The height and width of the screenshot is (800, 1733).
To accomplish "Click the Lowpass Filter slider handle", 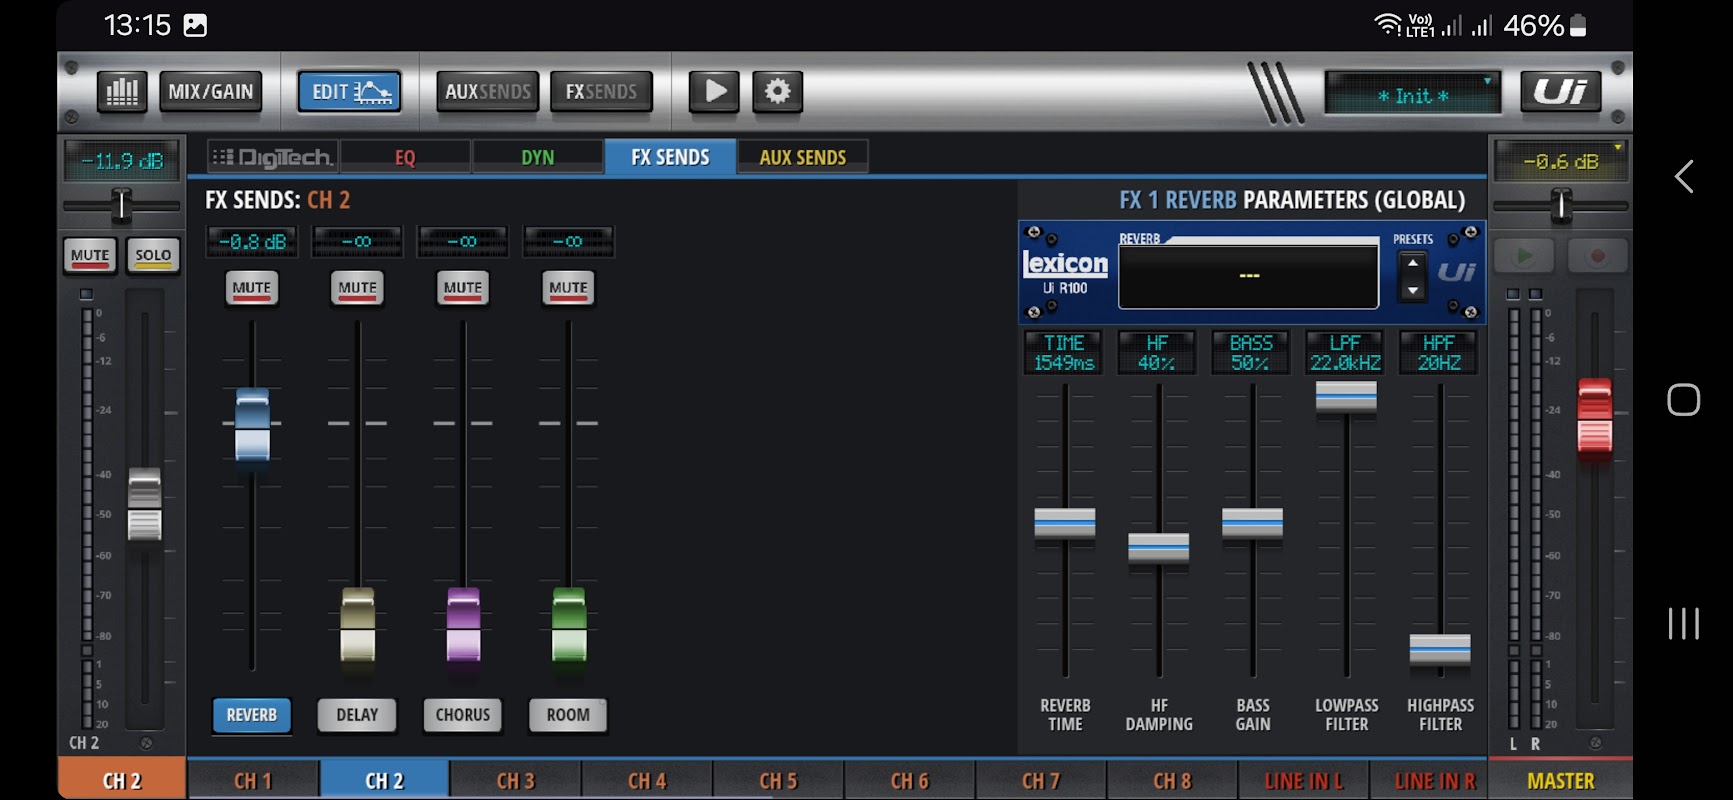I will 1346,397.
